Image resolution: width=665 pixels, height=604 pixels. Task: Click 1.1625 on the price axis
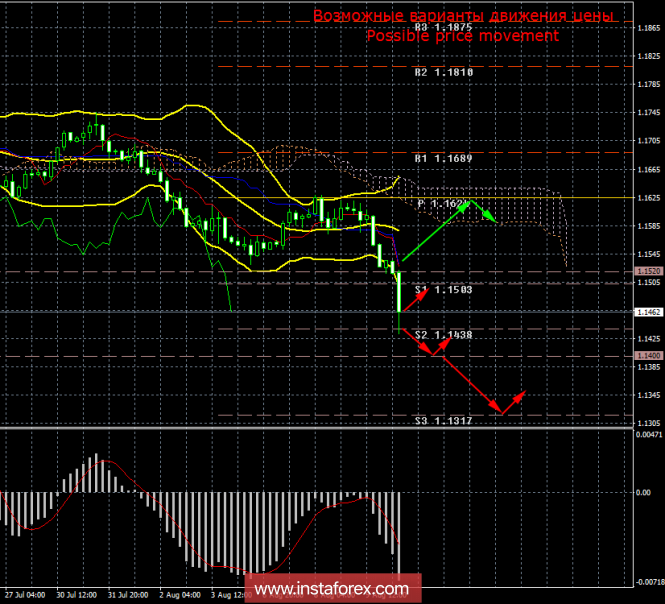pyautogui.click(x=649, y=198)
